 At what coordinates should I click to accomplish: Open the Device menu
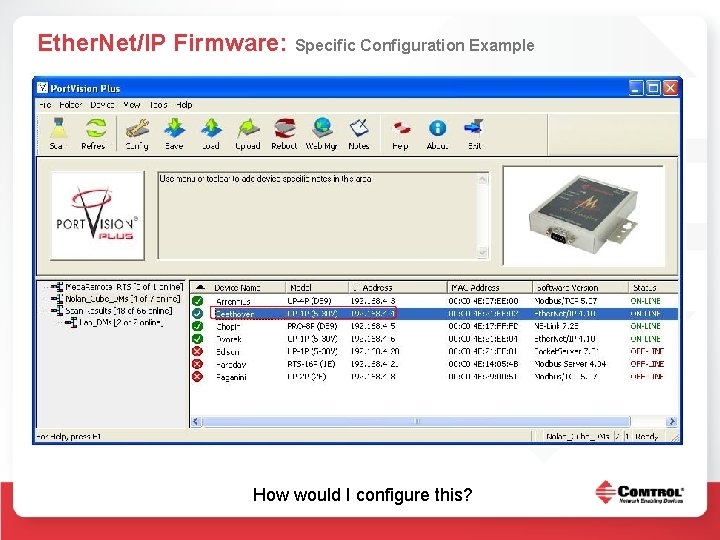pos(102,105)
